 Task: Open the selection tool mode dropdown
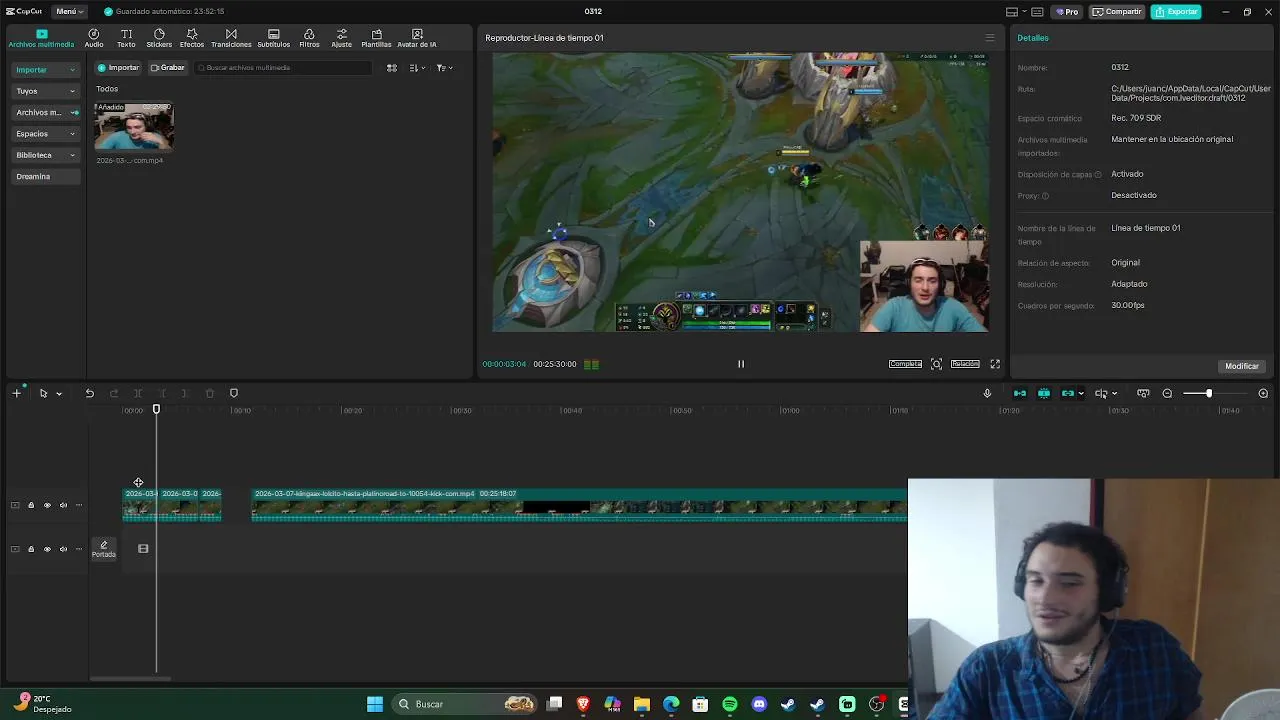point(59,394)
